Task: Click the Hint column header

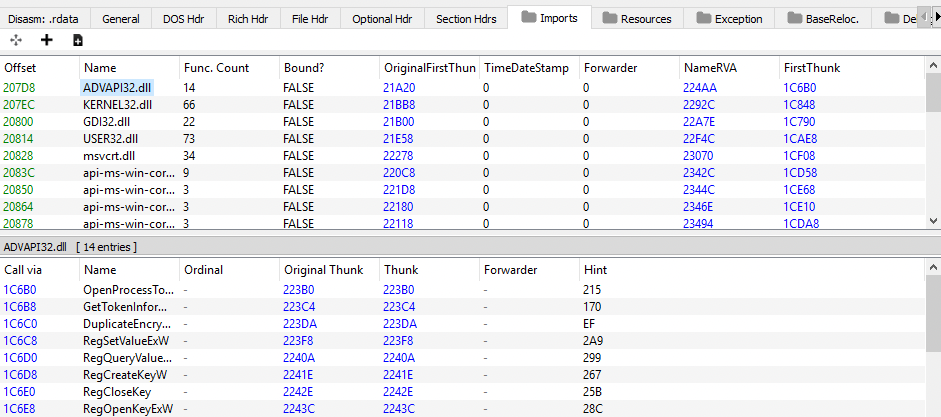Action: [595, 270]
